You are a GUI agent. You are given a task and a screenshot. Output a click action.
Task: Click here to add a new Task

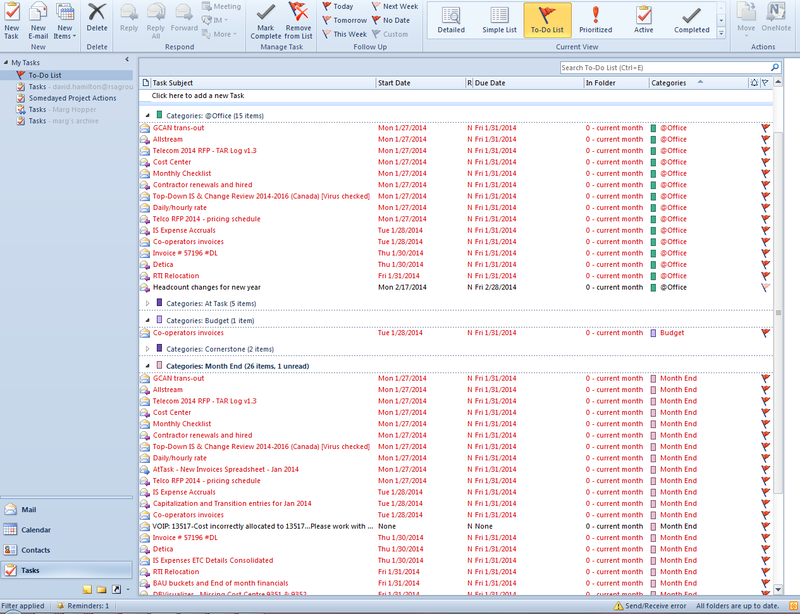pos(197,95)
